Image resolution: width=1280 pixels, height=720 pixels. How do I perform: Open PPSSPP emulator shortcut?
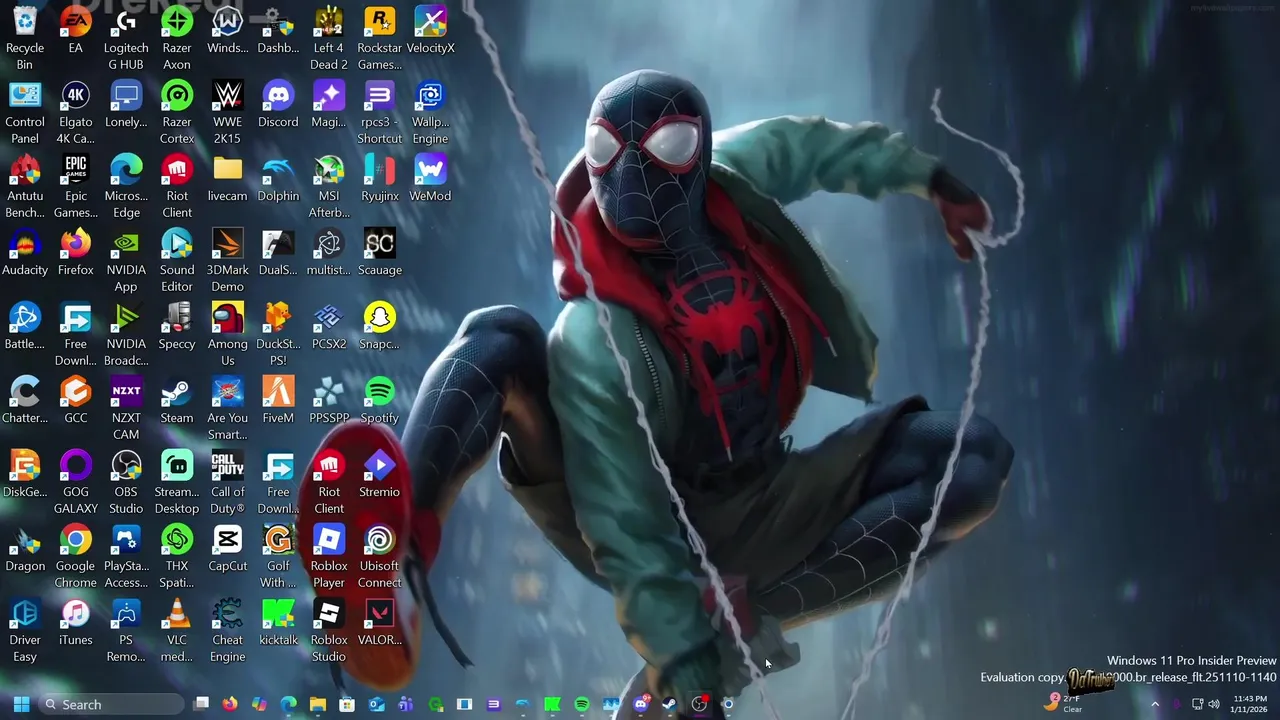tap(329, 400)
